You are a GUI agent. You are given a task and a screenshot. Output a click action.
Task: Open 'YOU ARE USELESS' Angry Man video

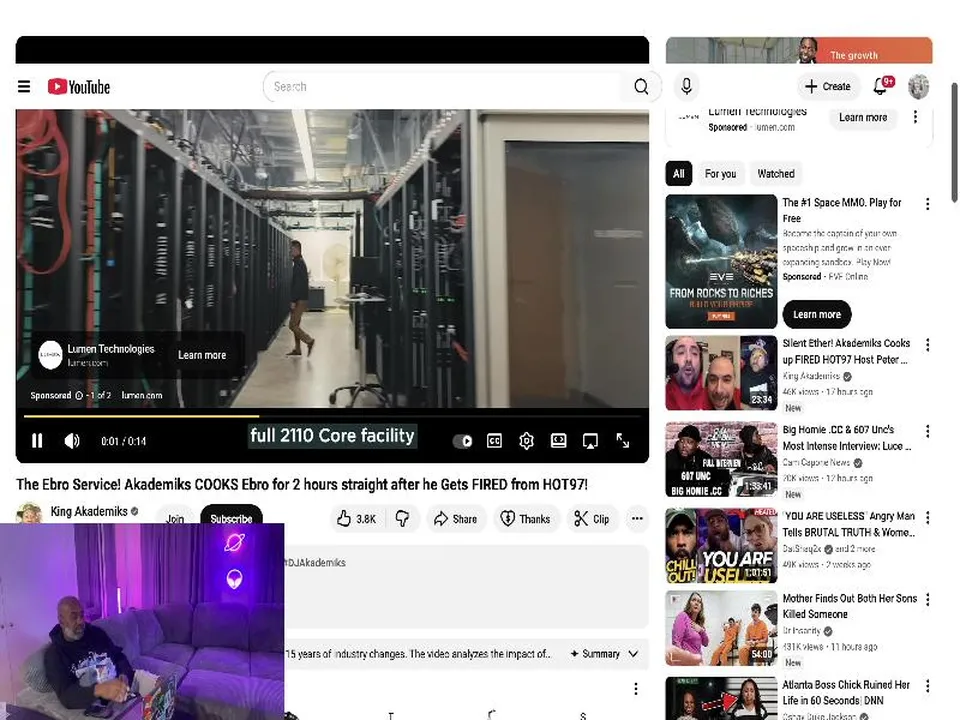click(721, 546)
